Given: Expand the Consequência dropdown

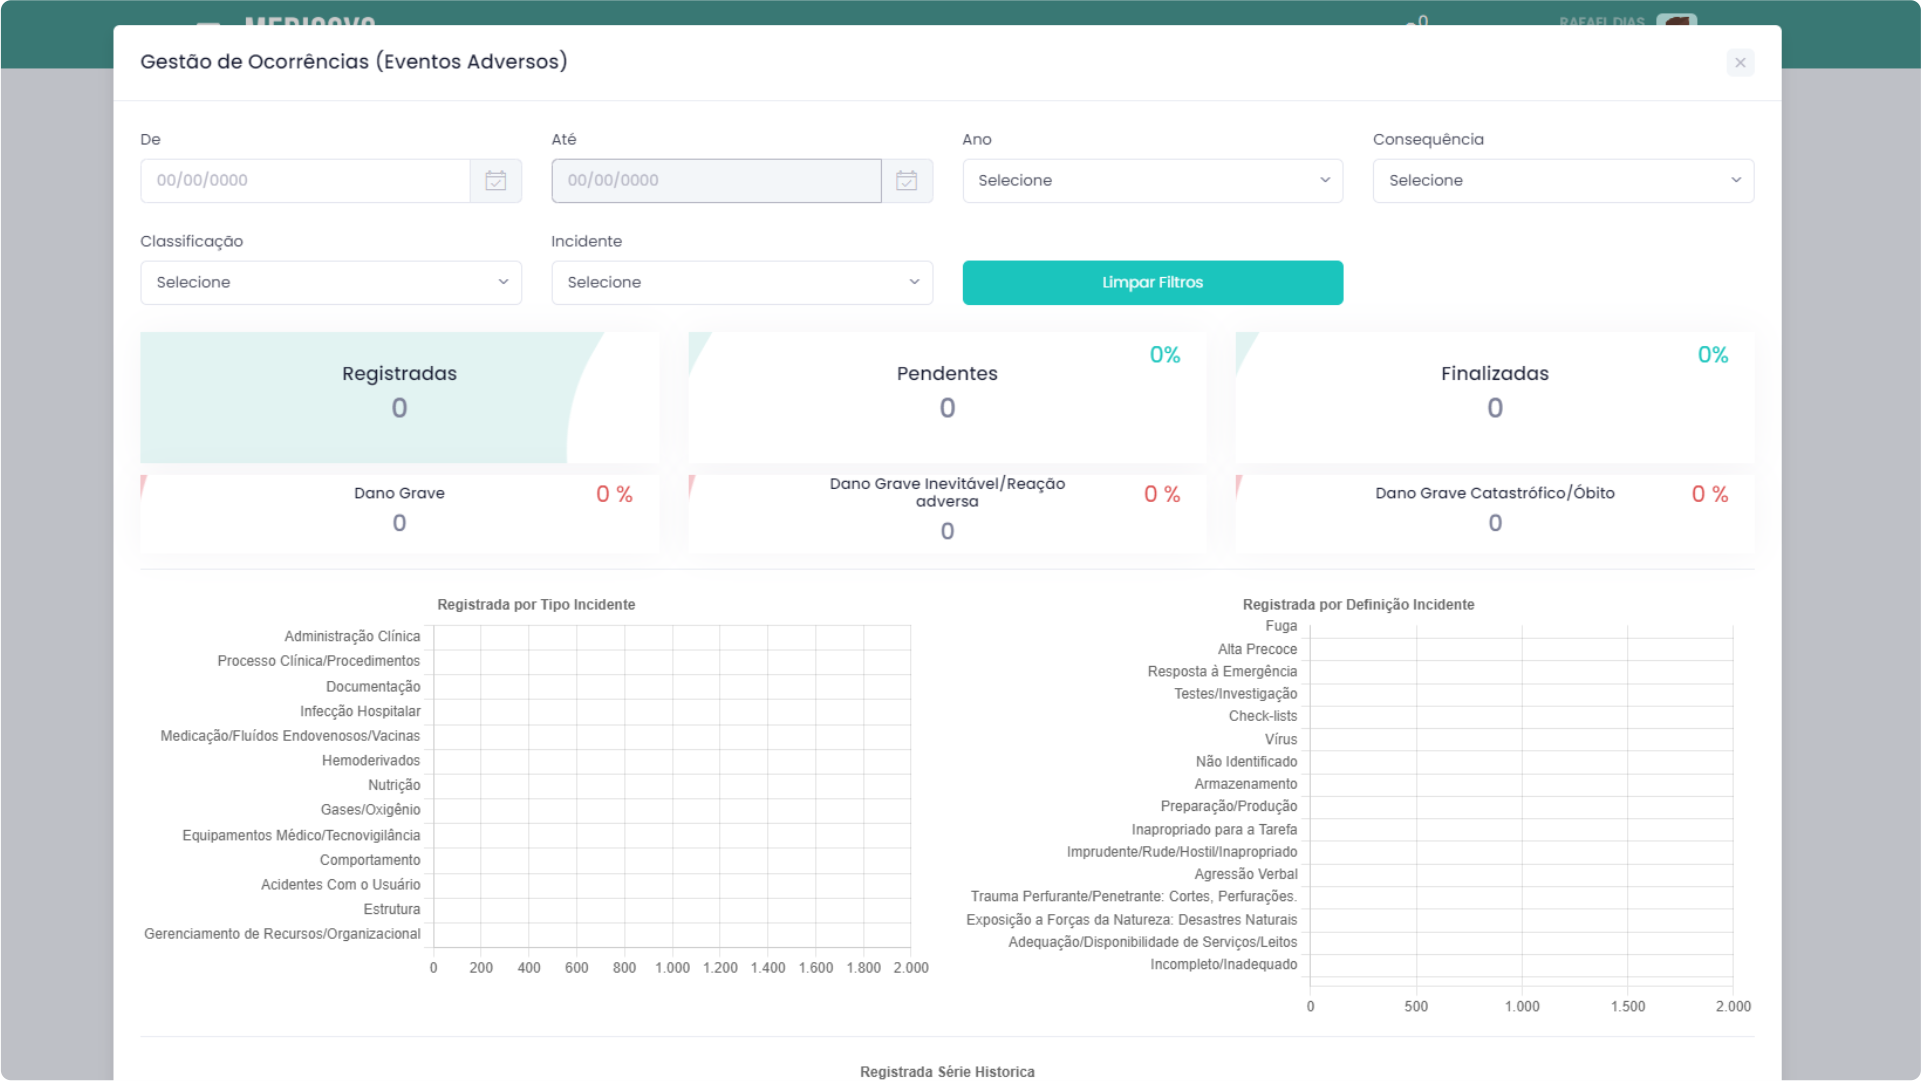Looking at the screenshot, I should coord(1562,181).
